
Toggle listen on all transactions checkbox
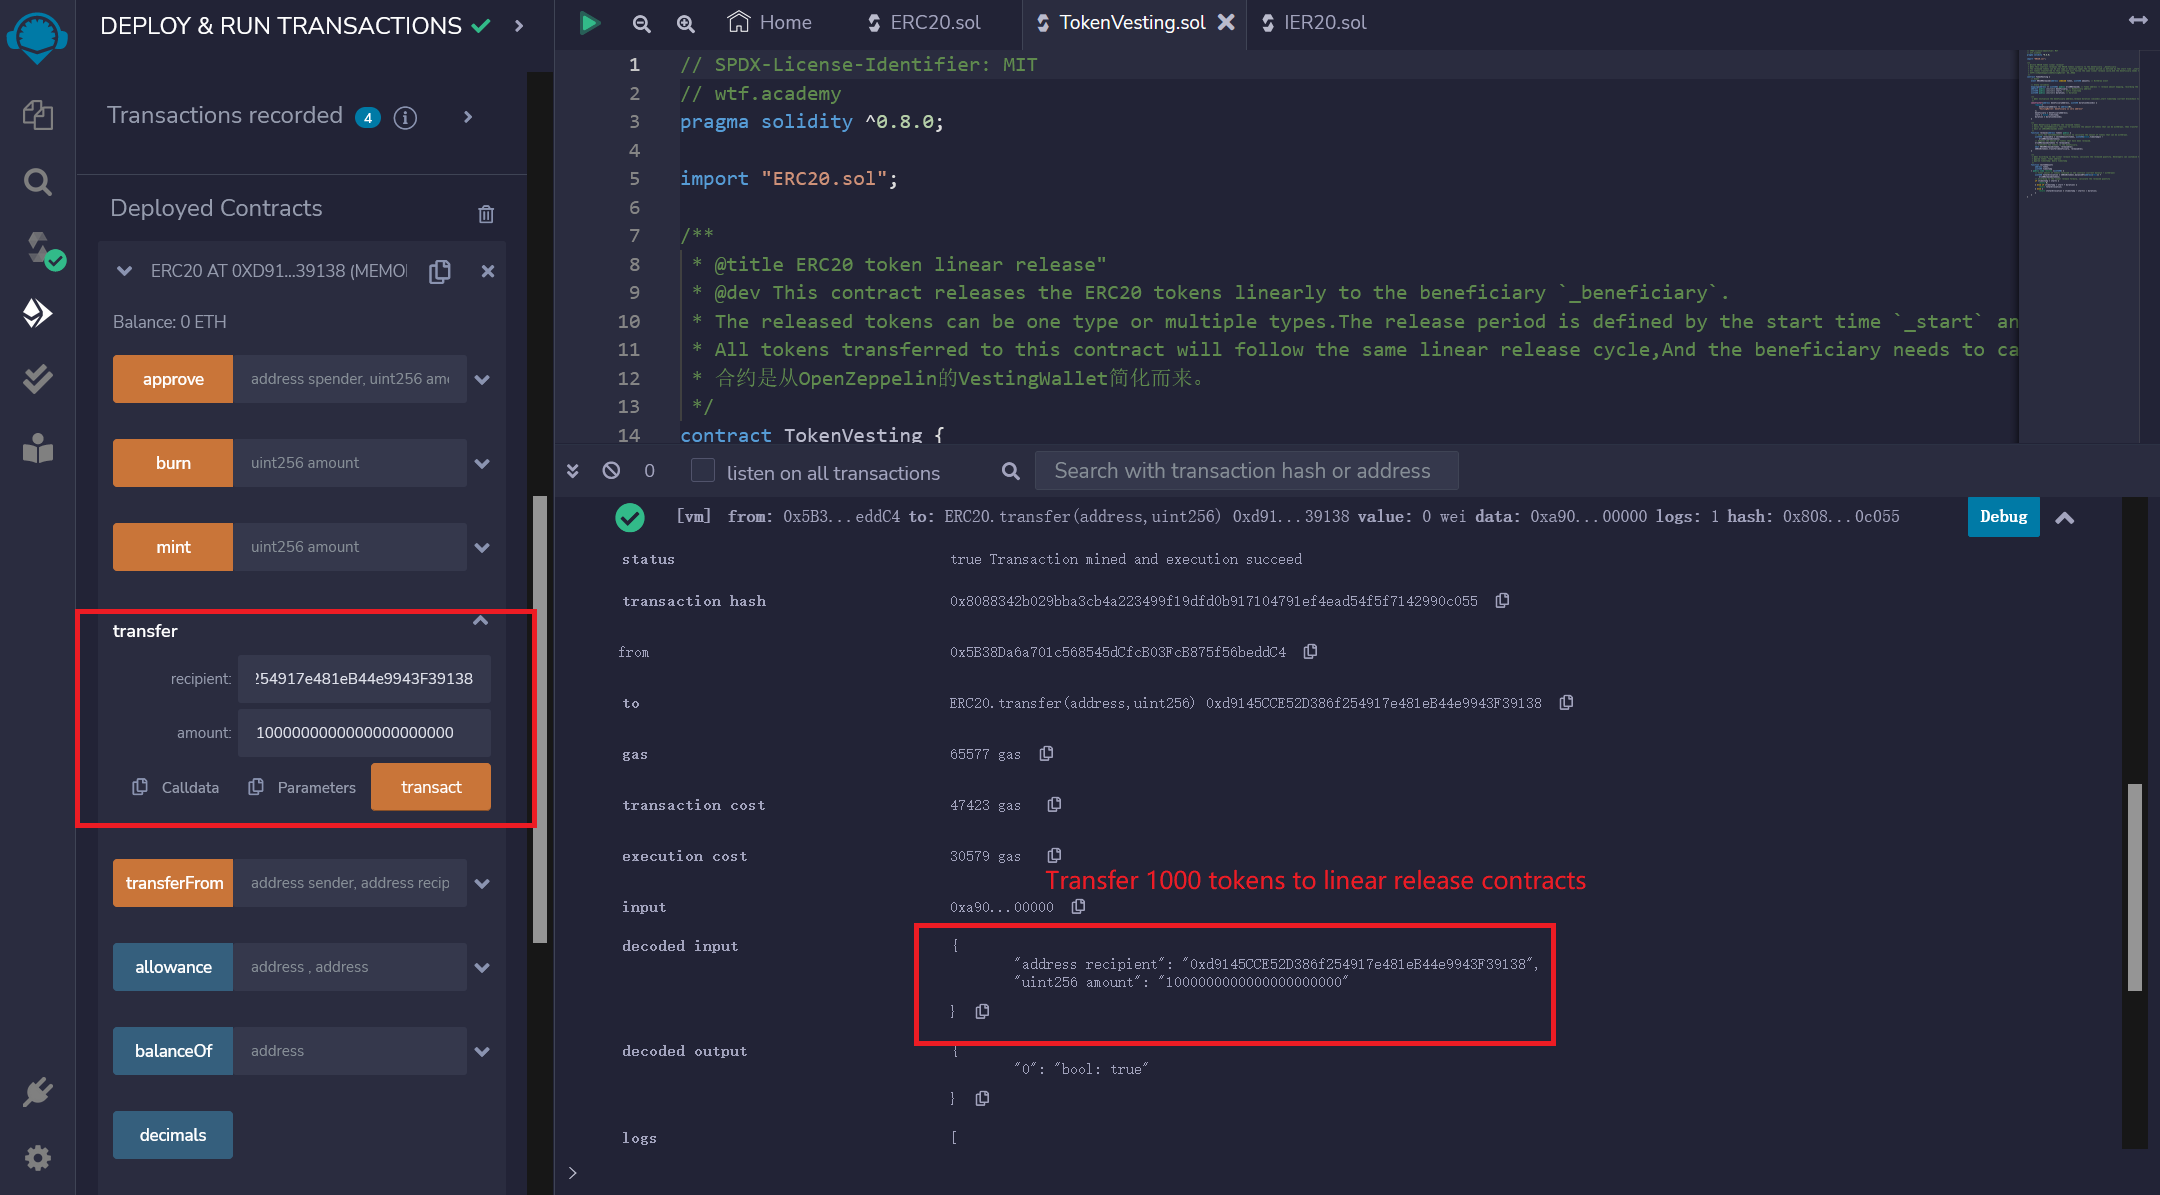click(x=703, y=471)
